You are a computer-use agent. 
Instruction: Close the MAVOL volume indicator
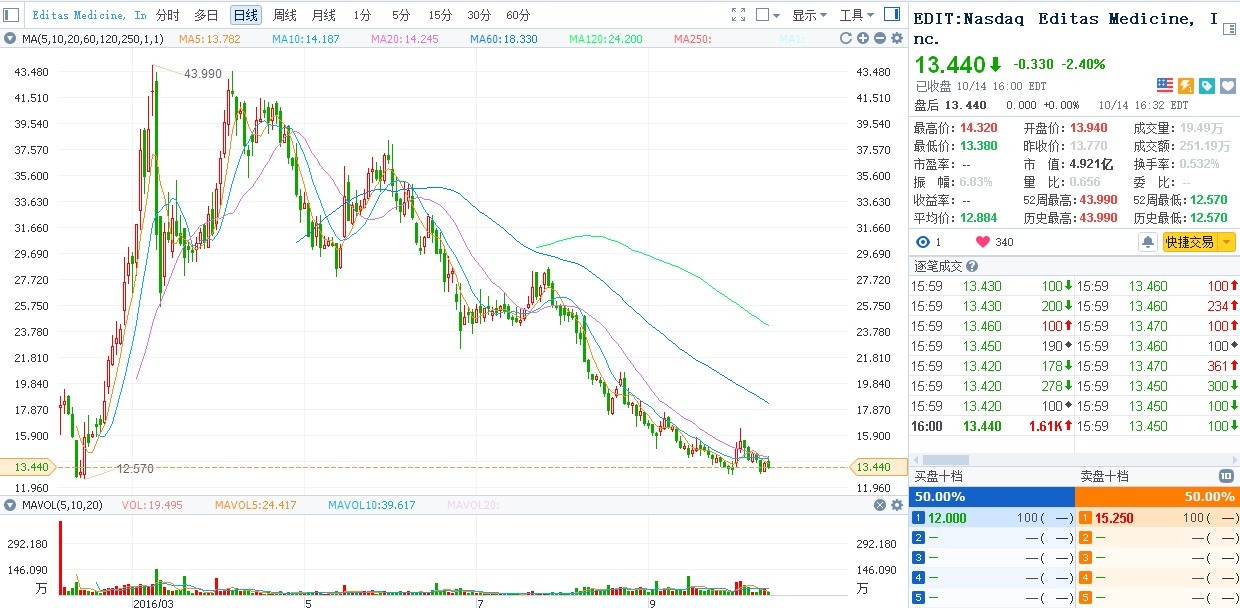(x=880, y=505)
